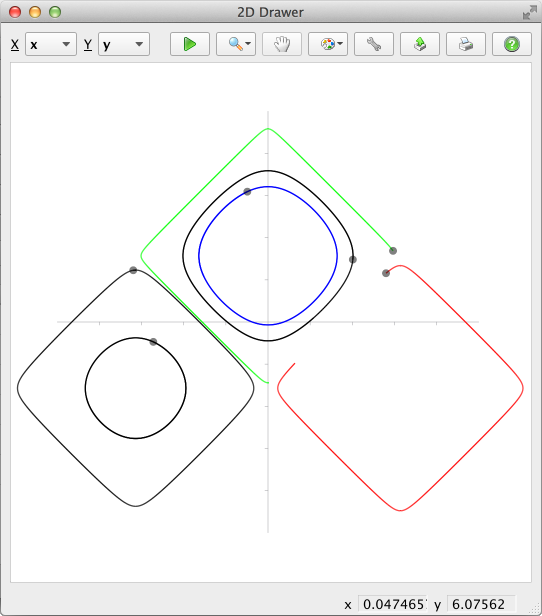Open help with the question mark icon
The image size is (542, 616).
512,44
